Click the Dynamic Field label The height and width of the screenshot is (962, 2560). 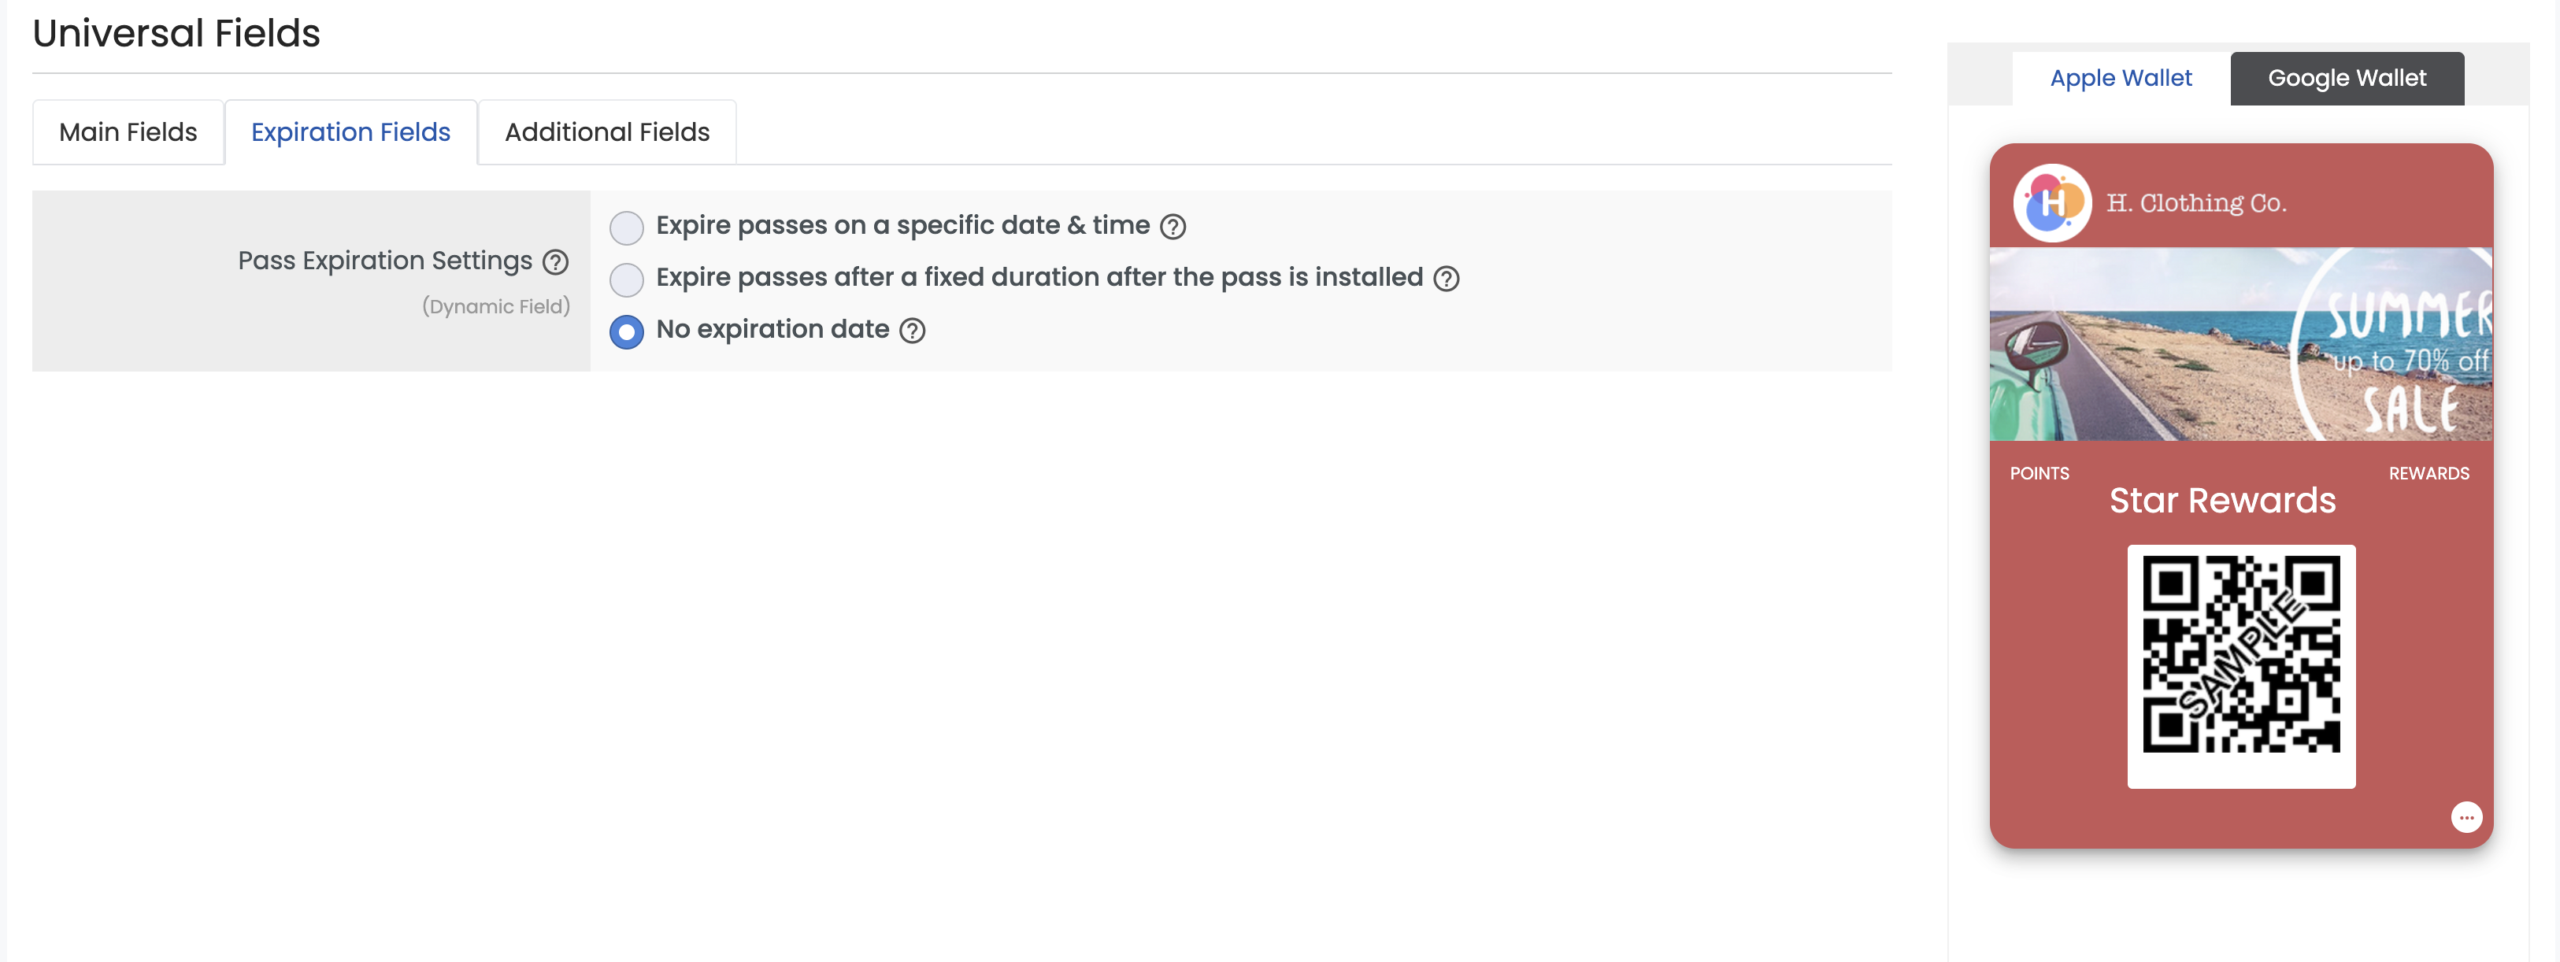(495, 306)
